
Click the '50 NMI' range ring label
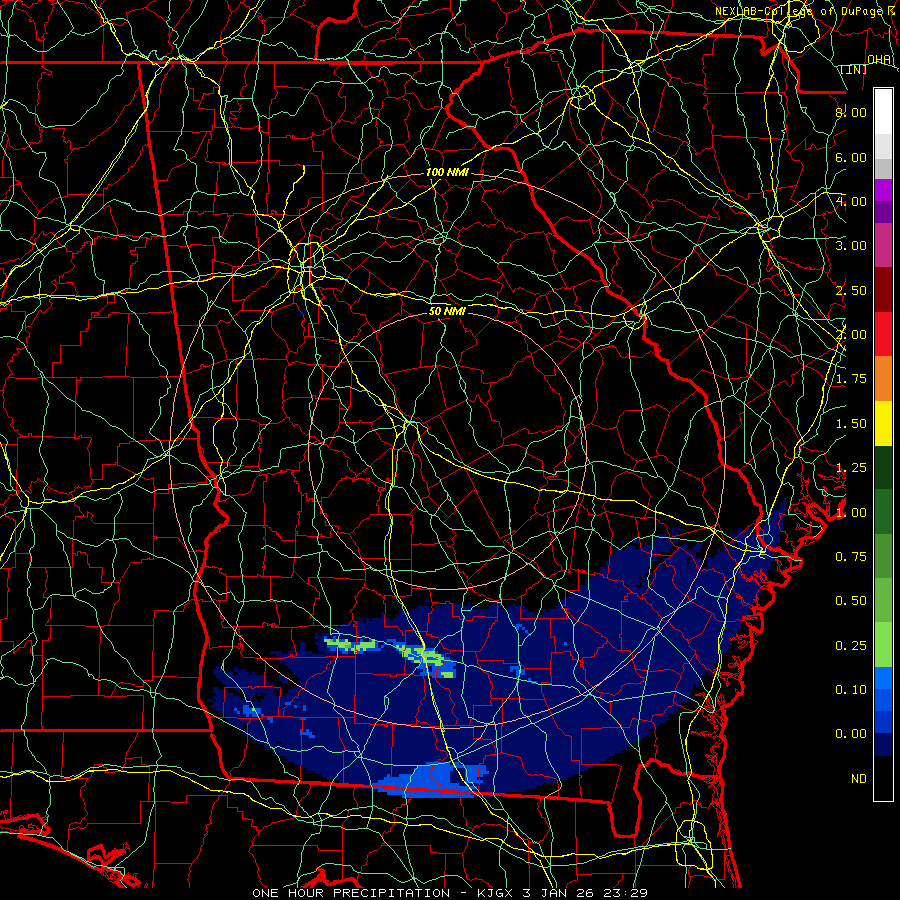[x=447, y=311]
